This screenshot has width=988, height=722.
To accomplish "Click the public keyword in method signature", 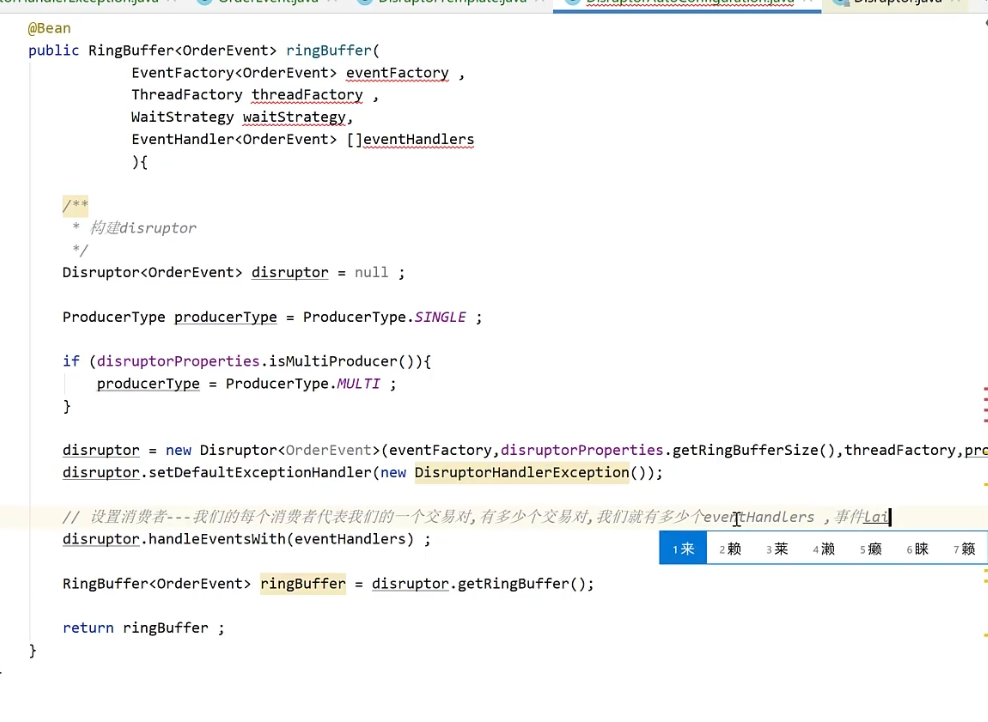I will click(x=54, y=50).
